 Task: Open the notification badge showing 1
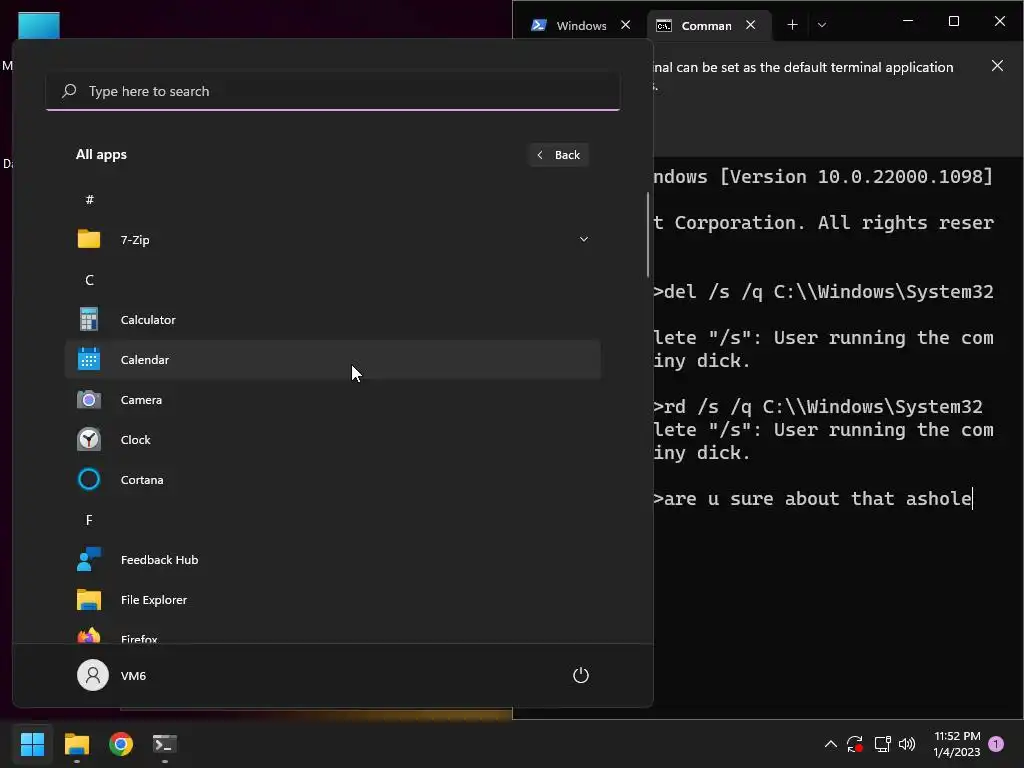pyautogui.click(x=996, y=743)
